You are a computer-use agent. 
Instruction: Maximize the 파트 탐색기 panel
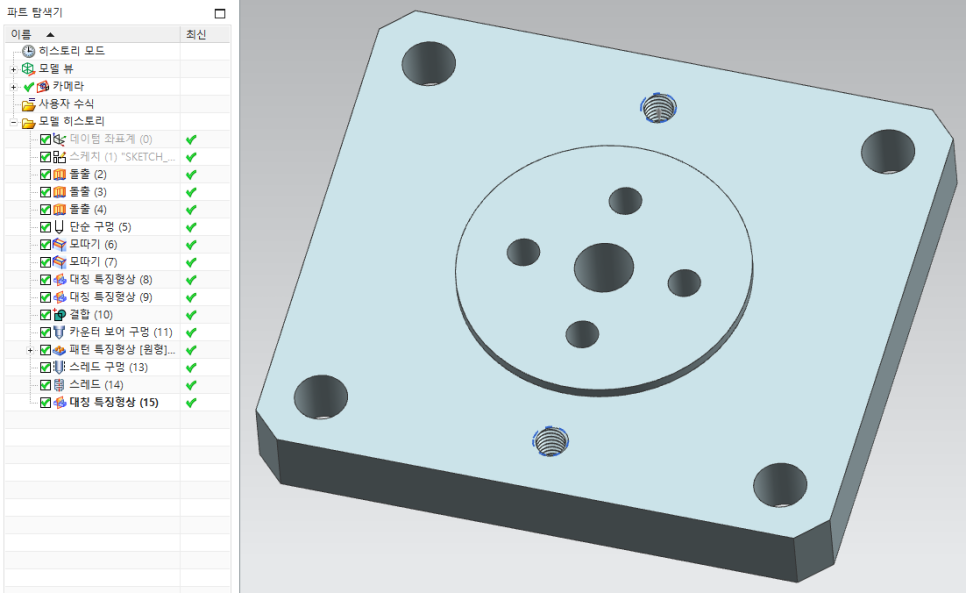click(x=220, y=13)
